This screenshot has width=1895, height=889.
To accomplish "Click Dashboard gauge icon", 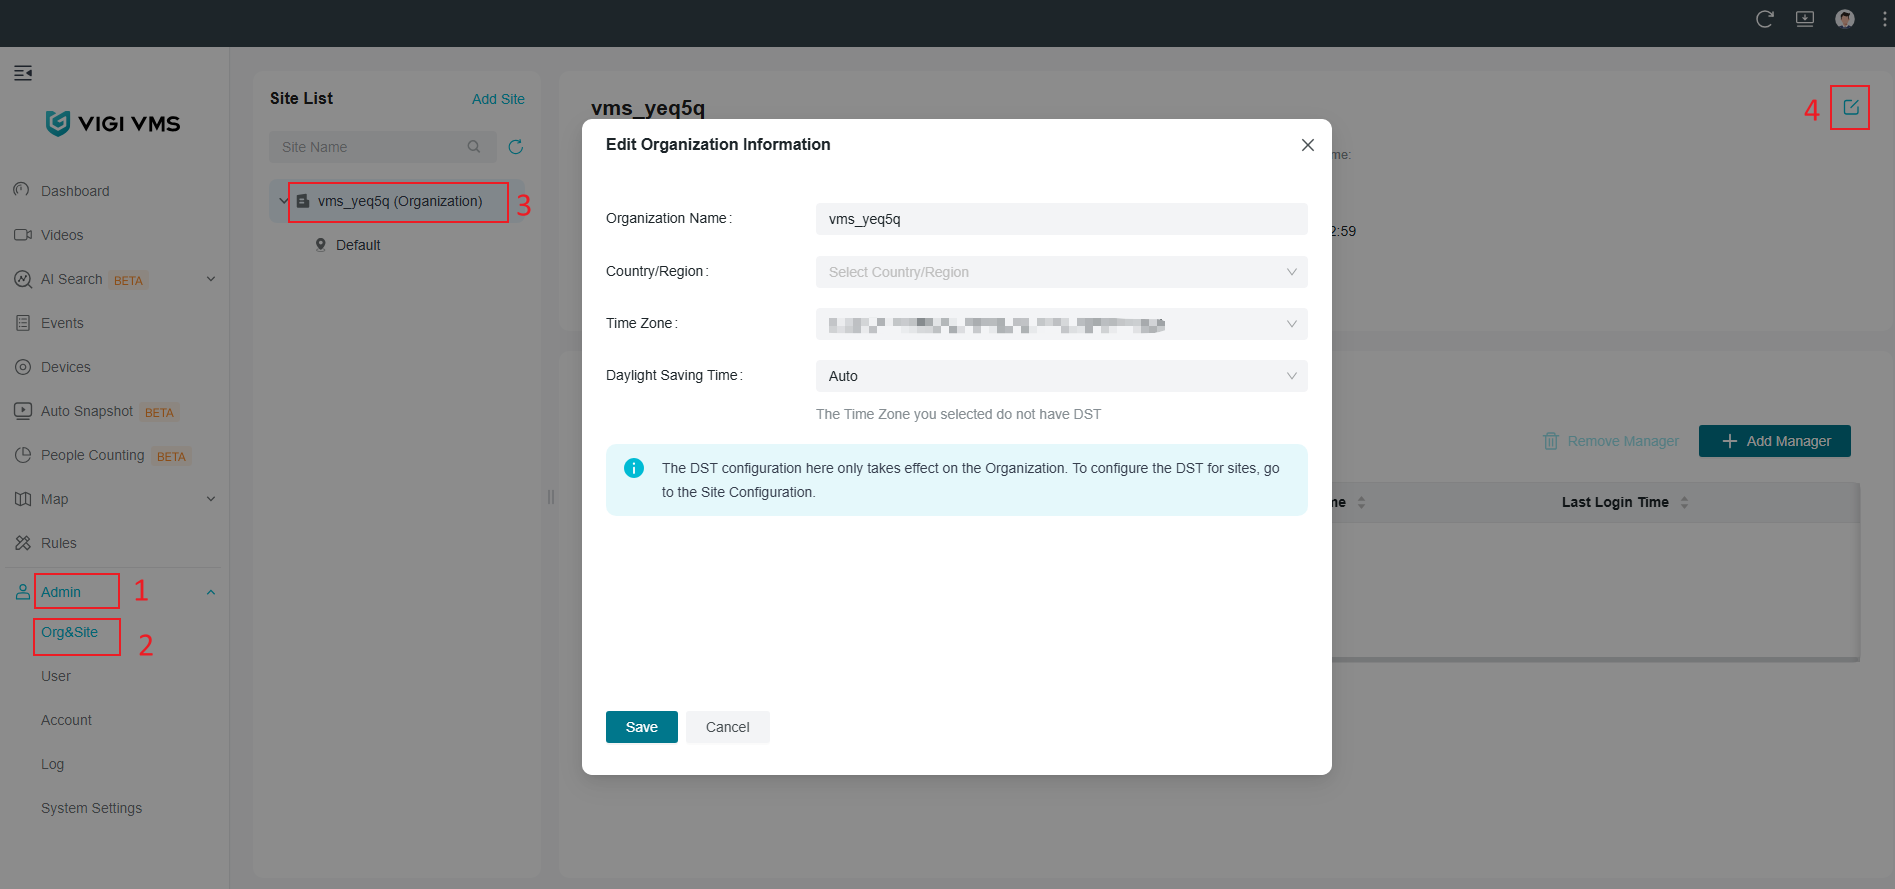I will click(22, 190).
